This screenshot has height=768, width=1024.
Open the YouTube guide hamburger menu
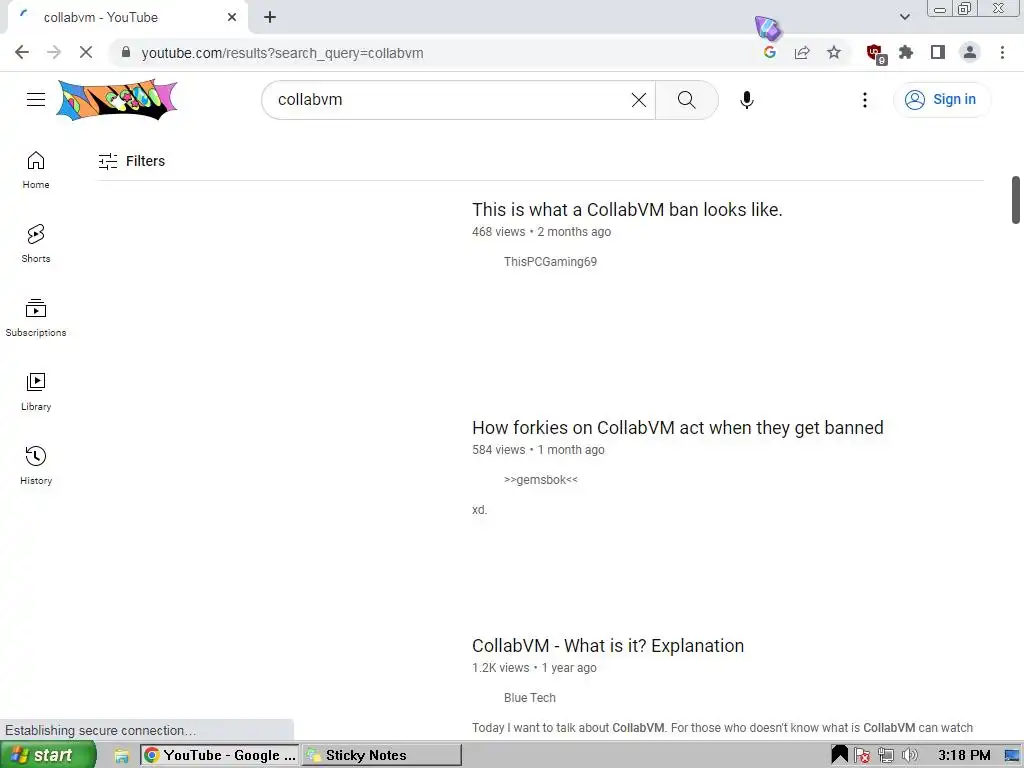(36, 99)
